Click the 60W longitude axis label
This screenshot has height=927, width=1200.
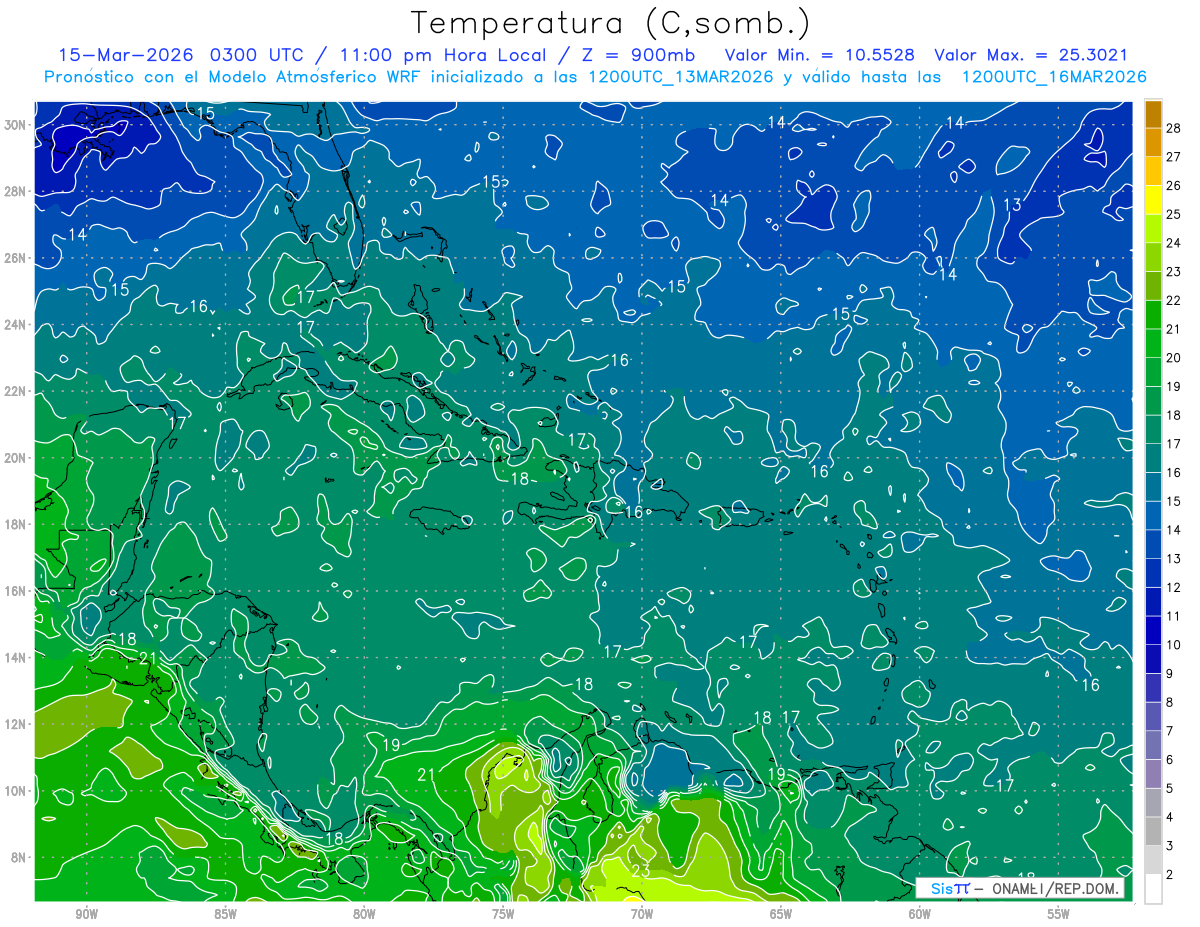point(920,914)
